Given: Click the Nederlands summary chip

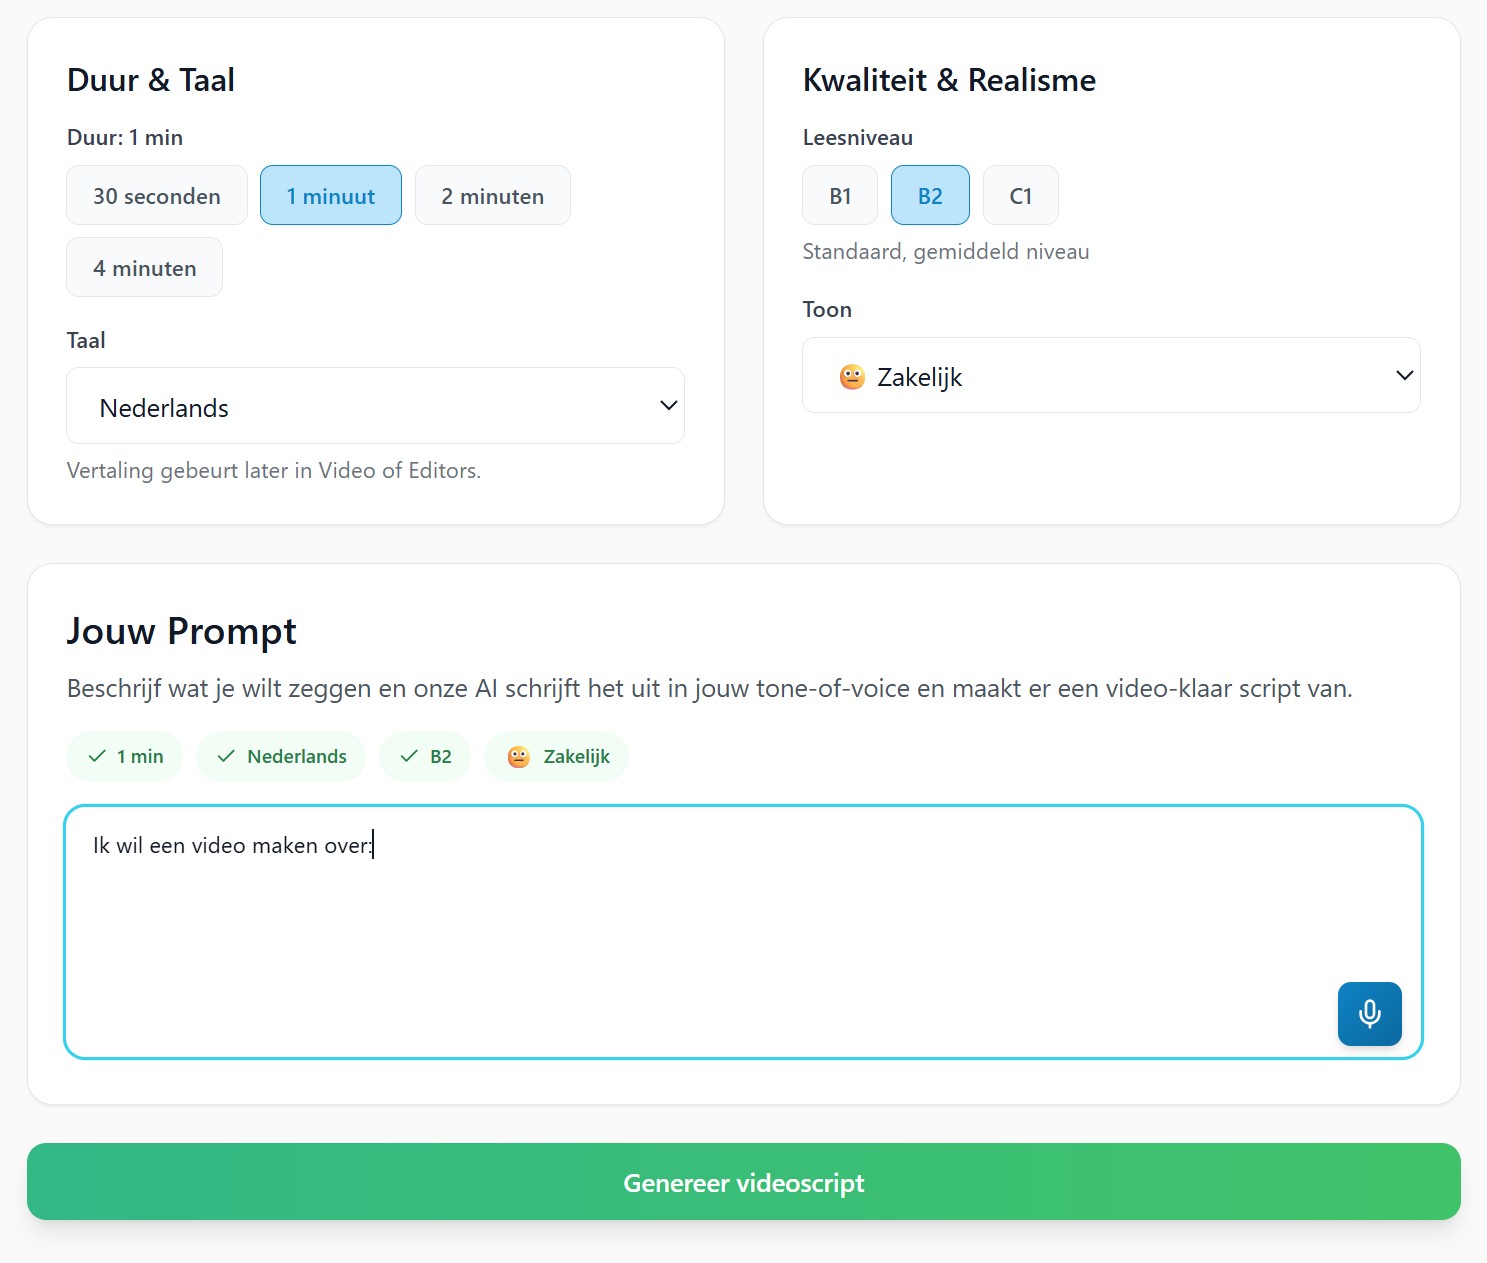Looking at the screenshot, I should (x=296, y=757).
